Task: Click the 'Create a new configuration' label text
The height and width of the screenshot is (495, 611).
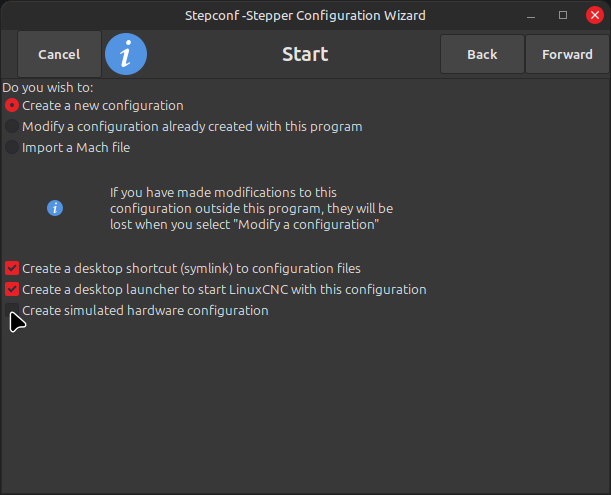Action: (x=103, y=106)
